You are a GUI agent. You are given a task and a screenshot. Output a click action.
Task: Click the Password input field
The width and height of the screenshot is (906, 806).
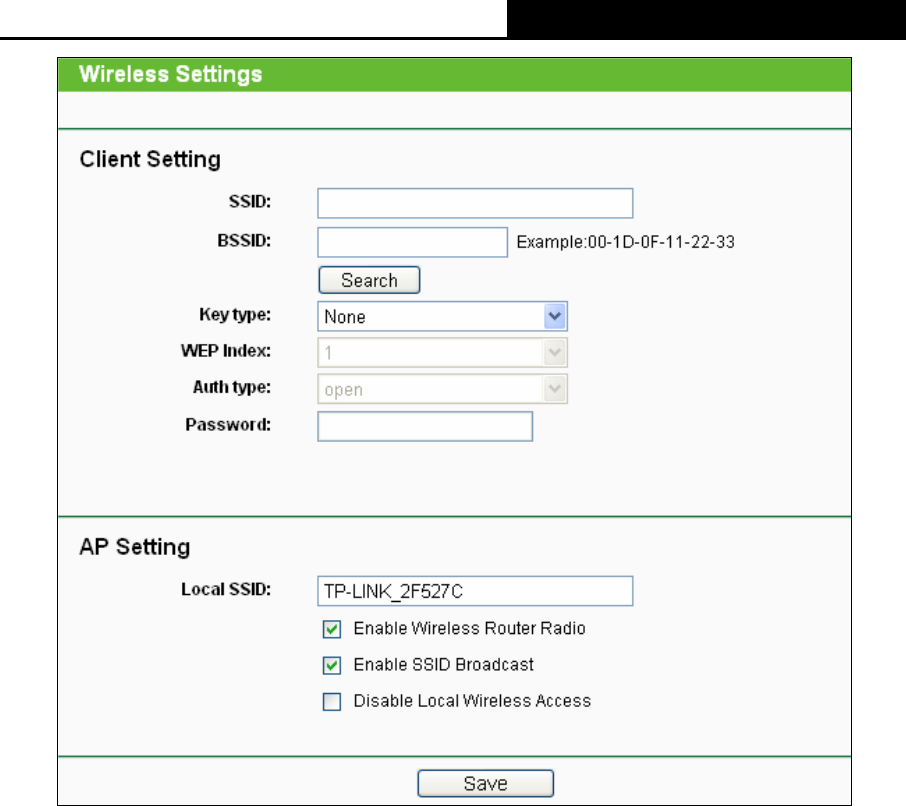click(425, 426)
